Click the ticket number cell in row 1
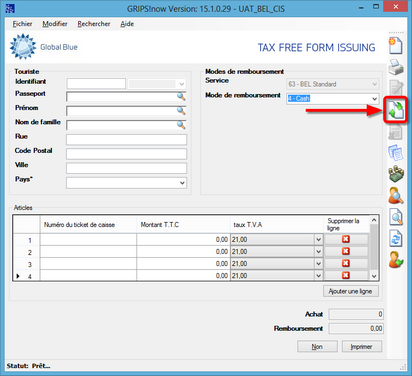This screenshot has height=376, width=412. 88,240
